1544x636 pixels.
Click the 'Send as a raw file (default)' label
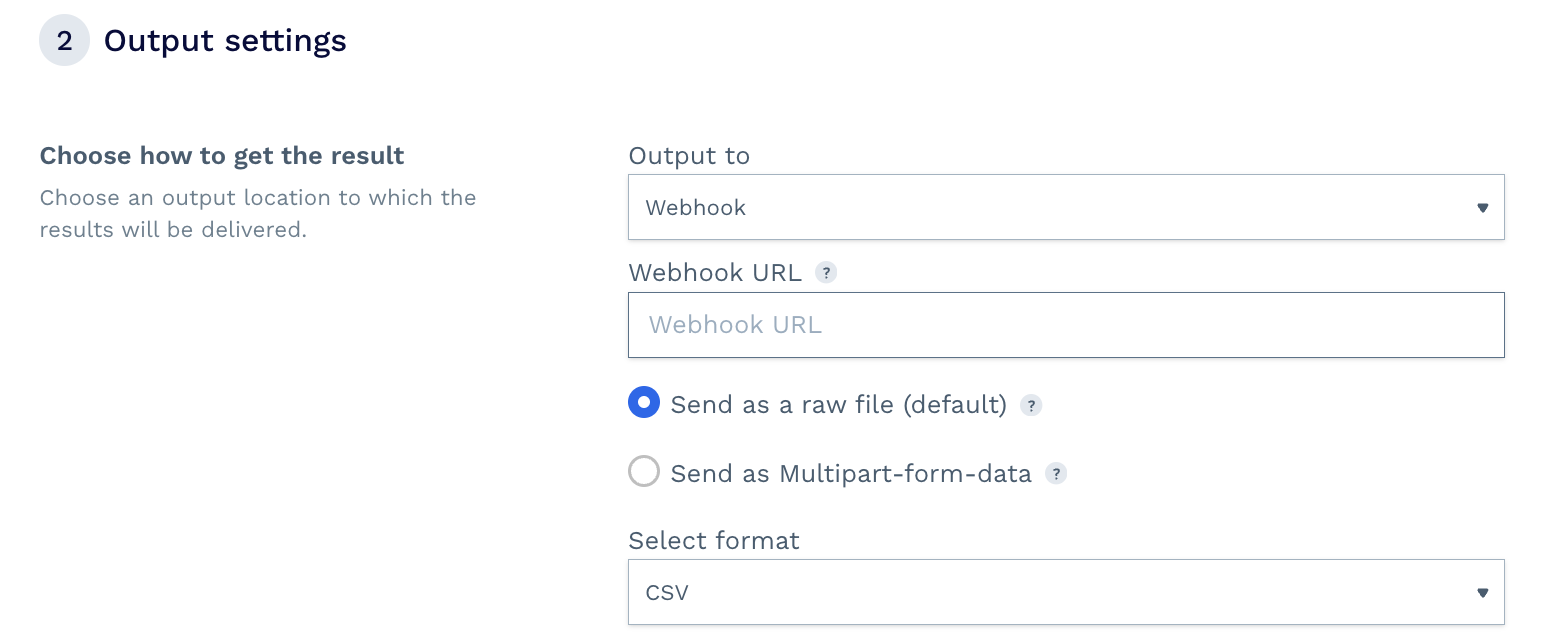(x=838, y=405)
